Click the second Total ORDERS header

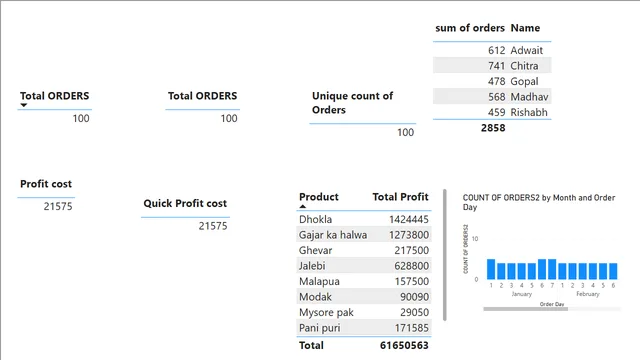pyautogui.click(x=202, y=96)
